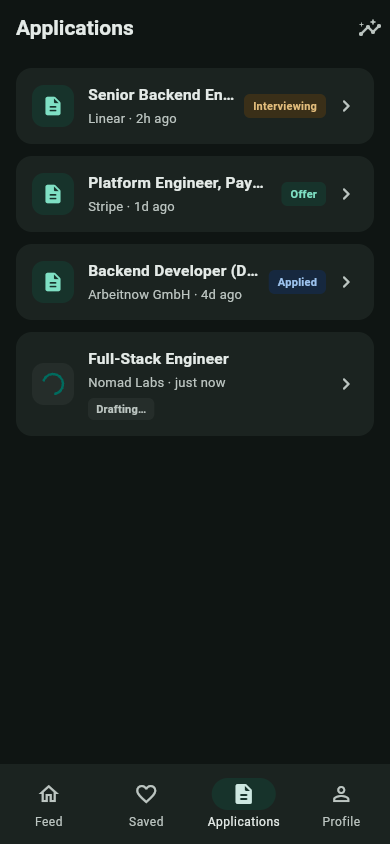Viewport: 390px width, 844px height.
Task: Switch to the Saved tab
Action: point(146,805)
